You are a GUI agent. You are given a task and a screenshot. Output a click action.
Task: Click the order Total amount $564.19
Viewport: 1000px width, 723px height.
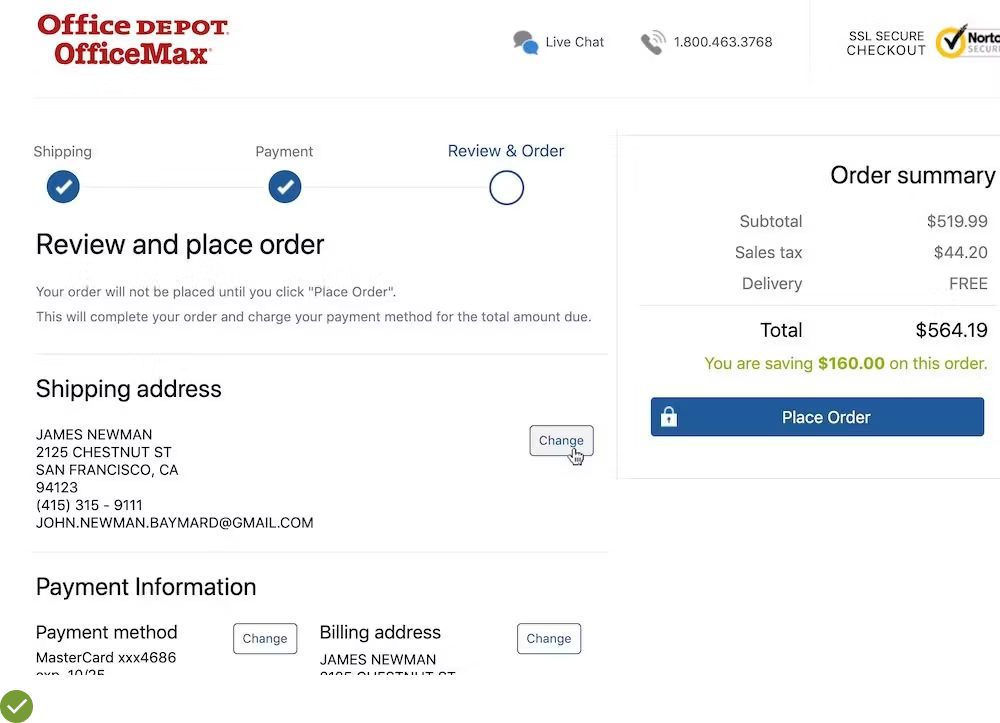pos(951,330)
